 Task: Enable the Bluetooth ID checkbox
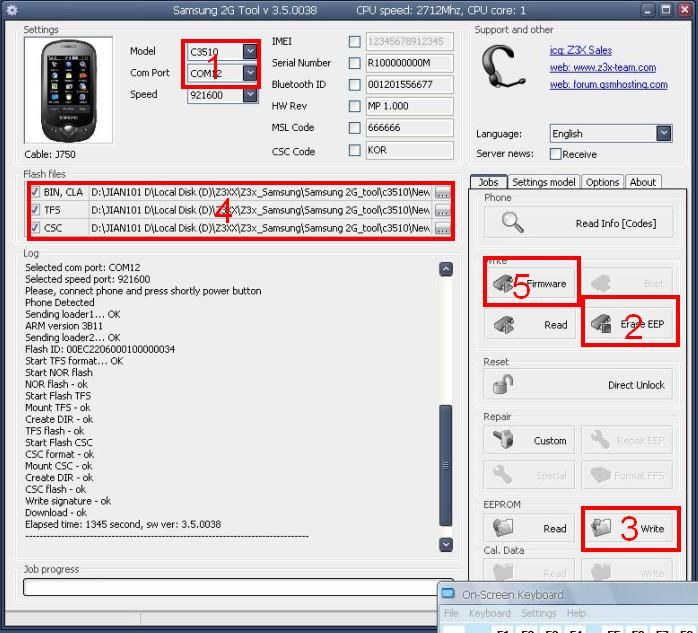coord(354,84)
